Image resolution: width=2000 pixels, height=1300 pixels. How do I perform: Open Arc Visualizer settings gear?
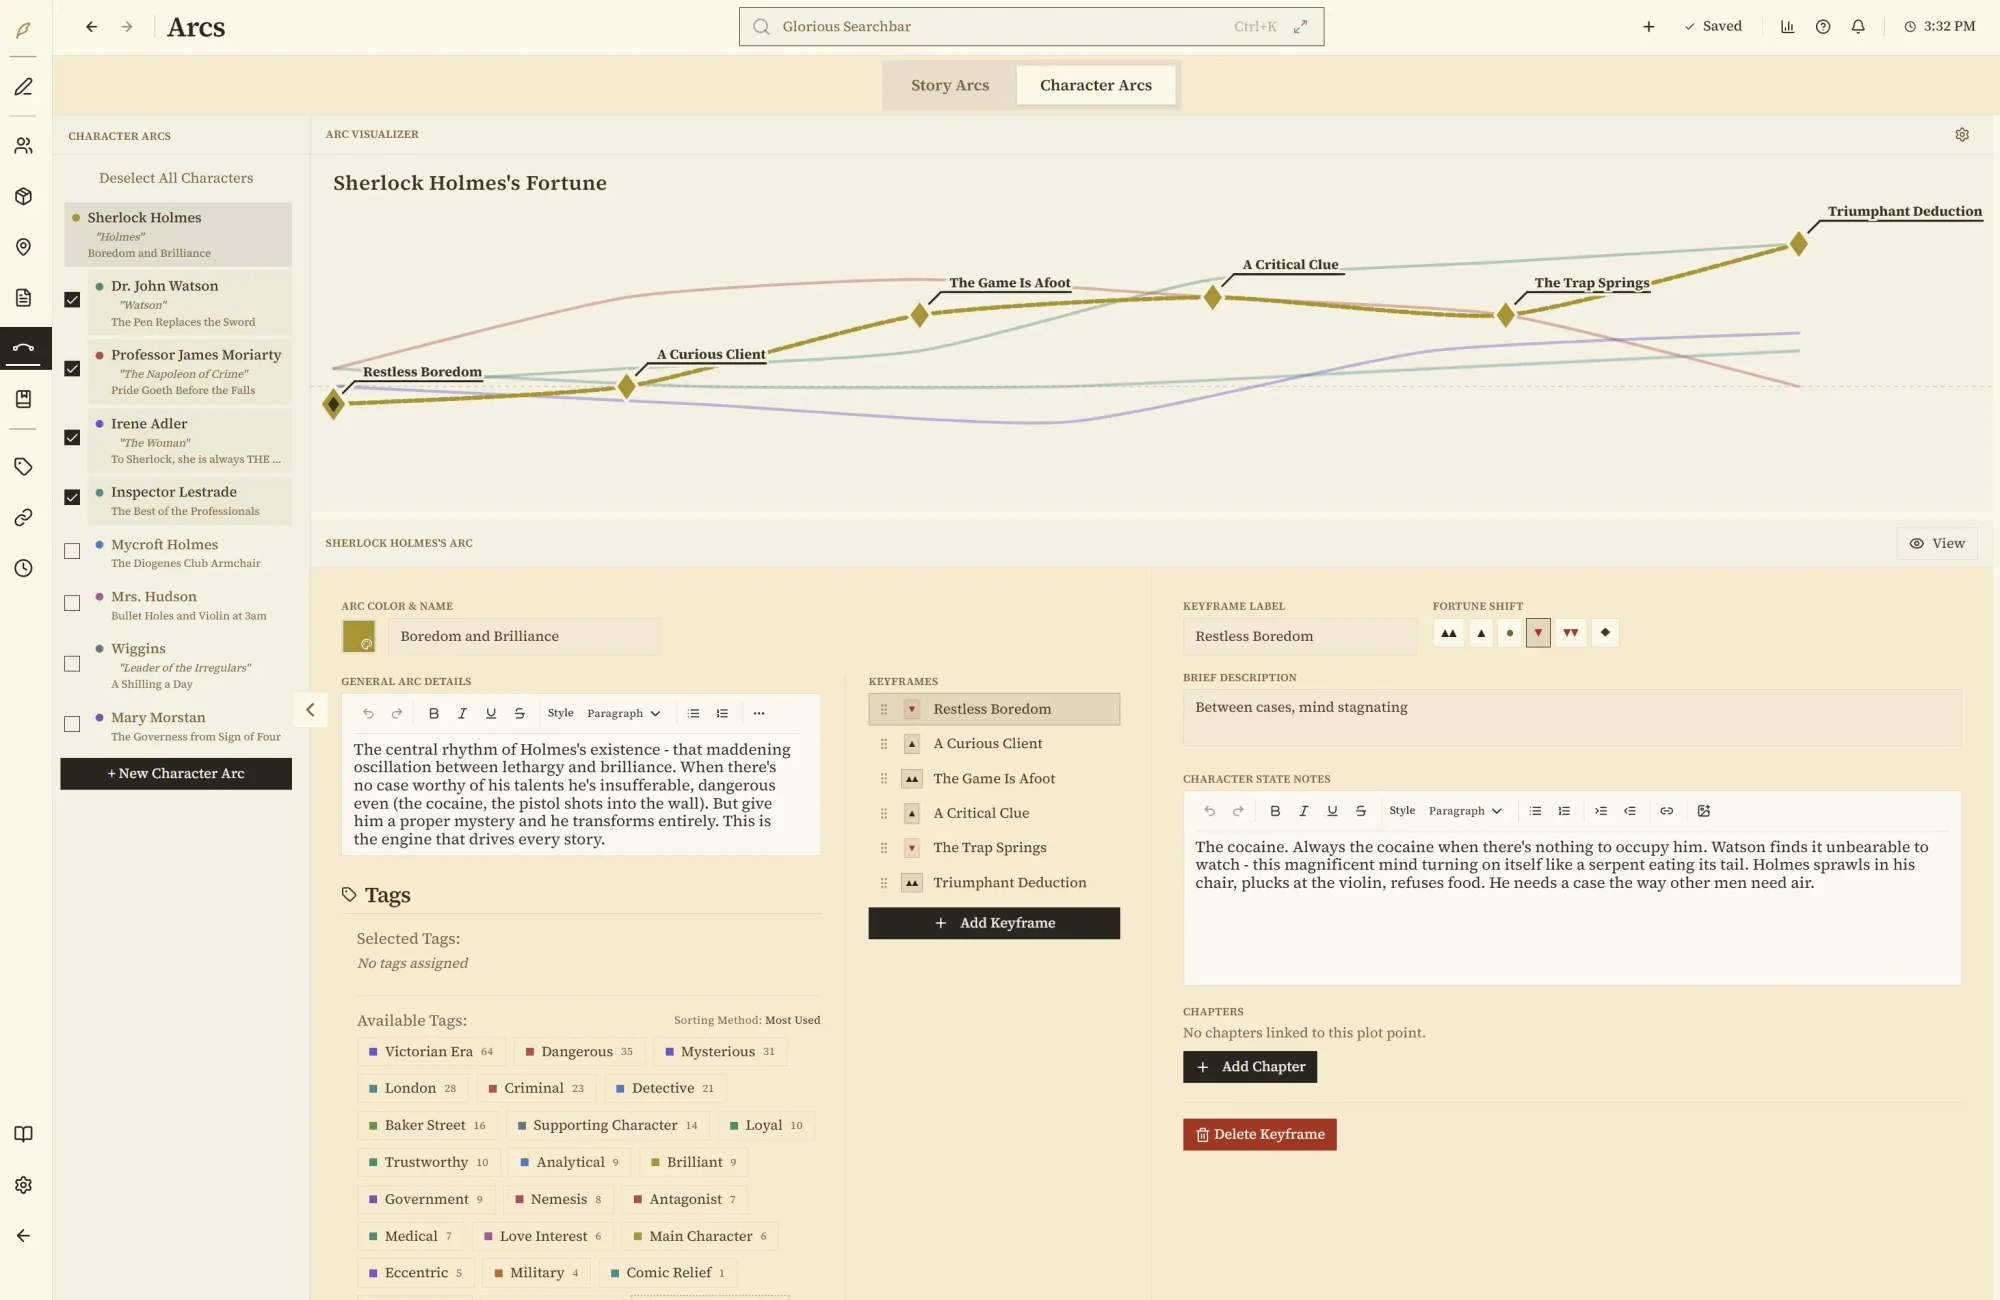1962,135
